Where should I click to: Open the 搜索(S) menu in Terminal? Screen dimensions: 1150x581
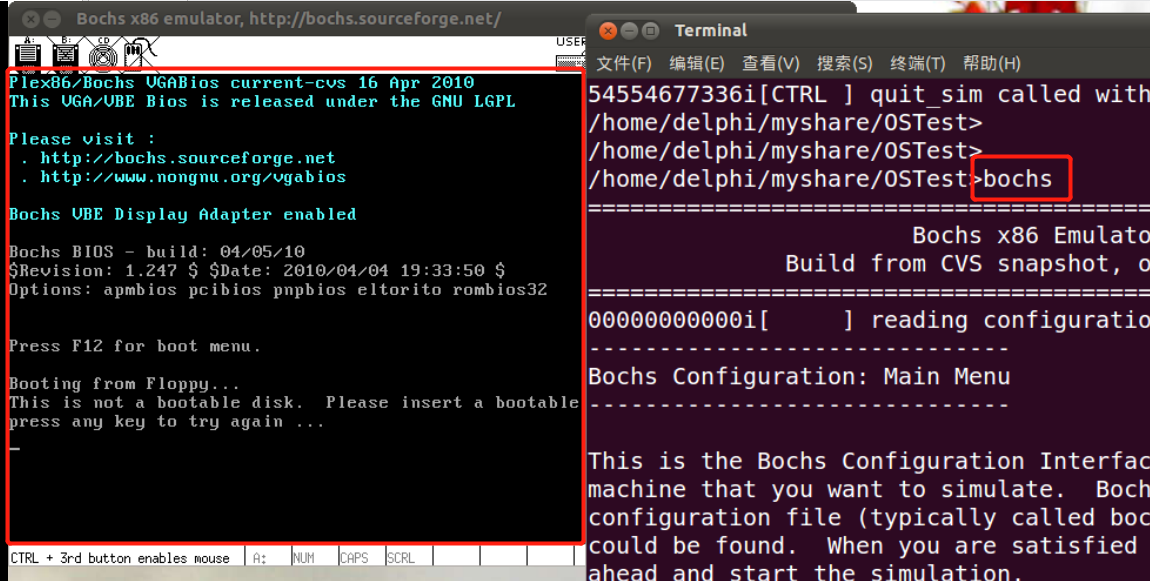coord(845,63)
